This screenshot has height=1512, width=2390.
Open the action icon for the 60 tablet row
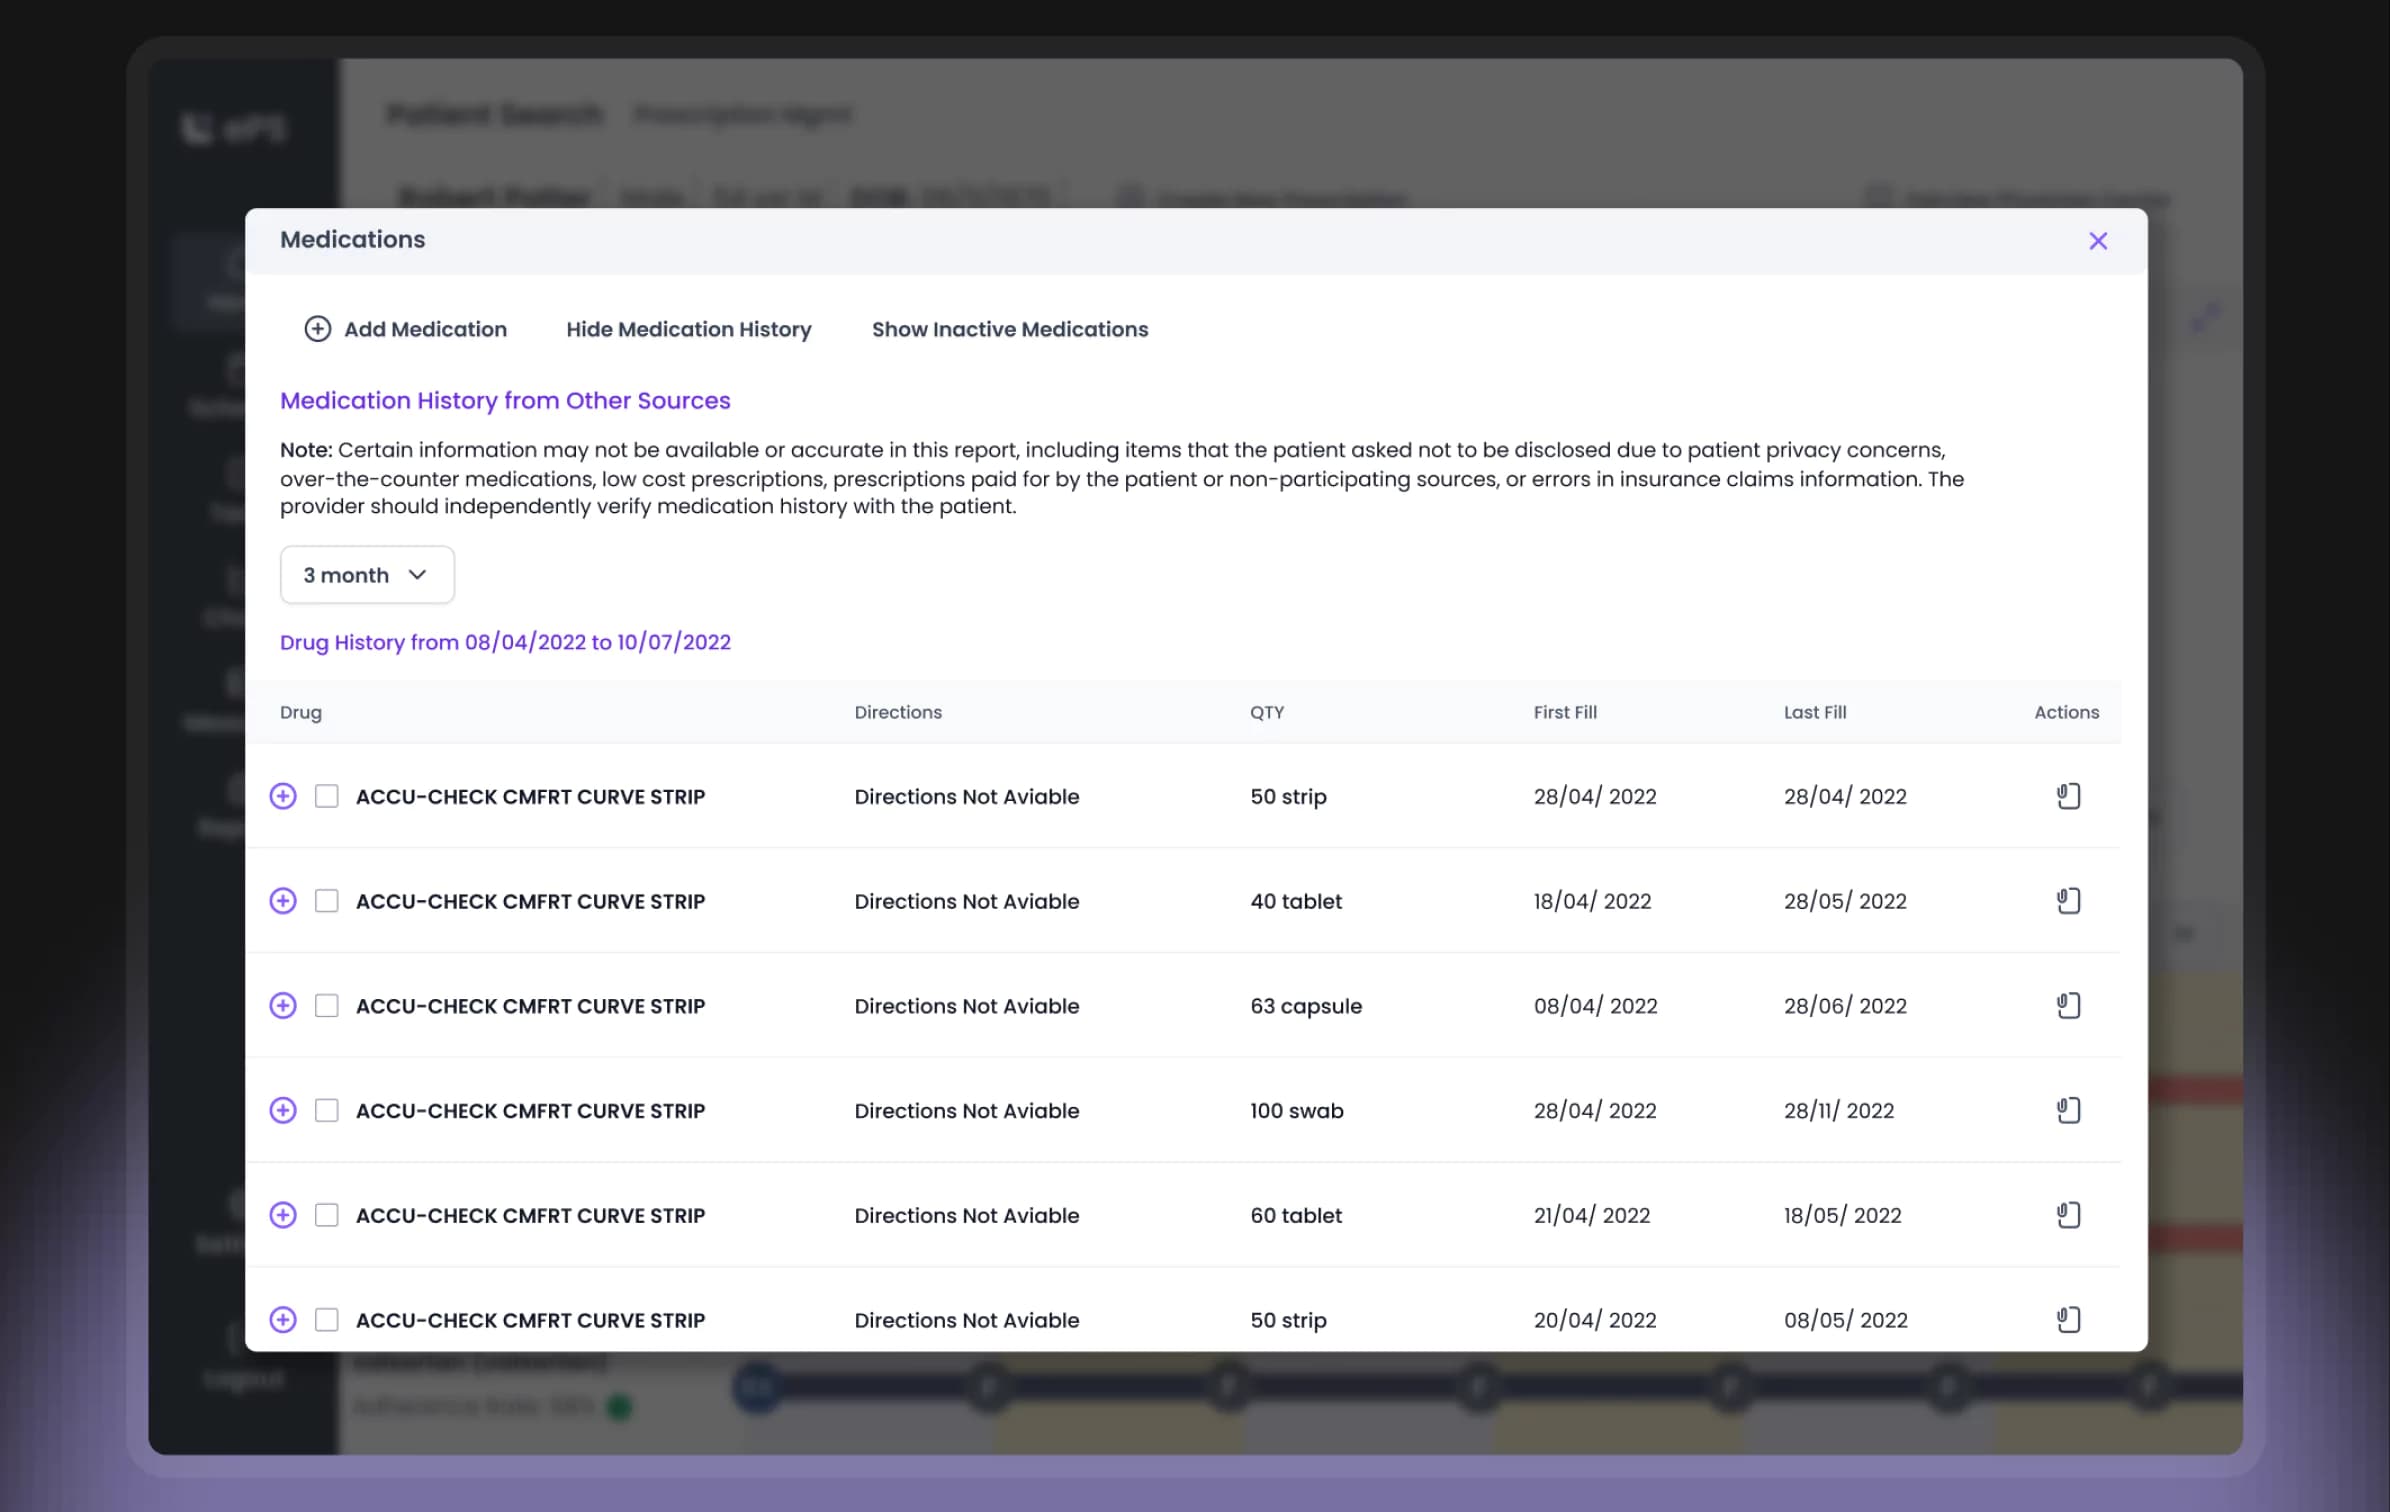point(2068,1215)
